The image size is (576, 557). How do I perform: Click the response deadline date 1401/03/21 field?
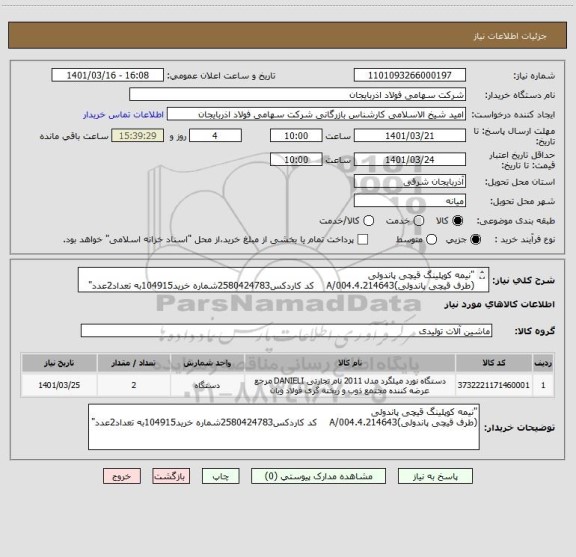click(x=410, y=136)
